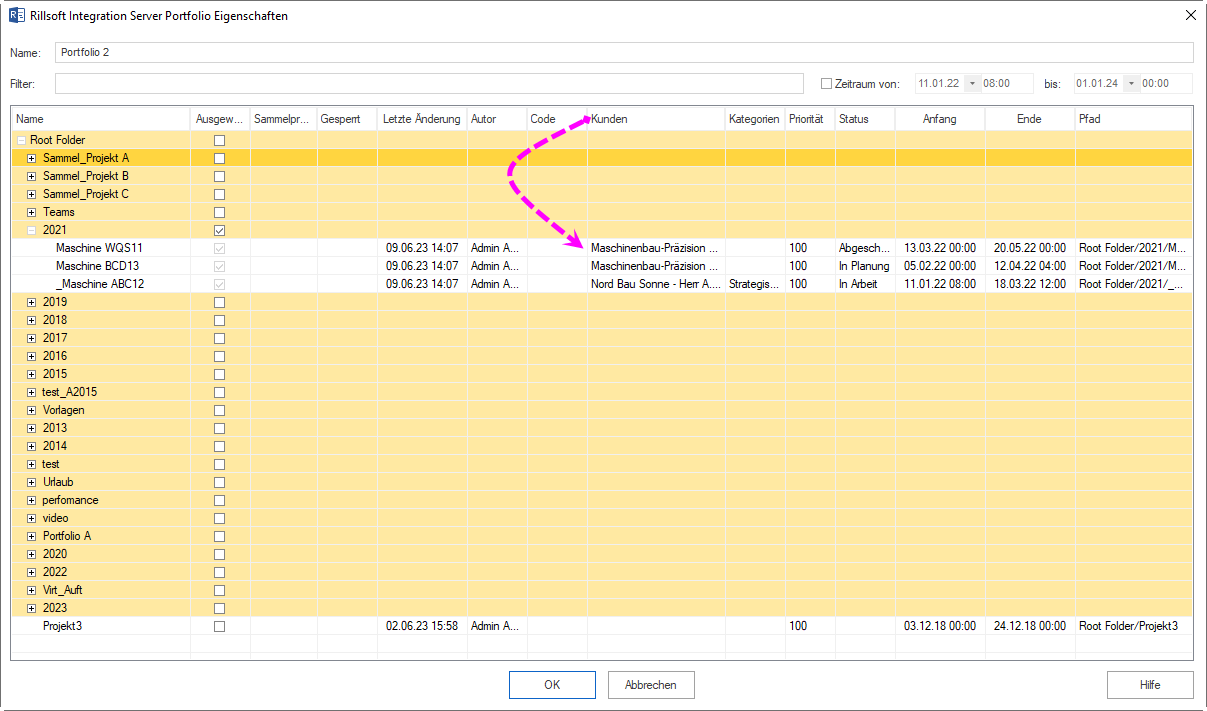Click the 13.03.22 00:00 start date cell

[940, 248]
